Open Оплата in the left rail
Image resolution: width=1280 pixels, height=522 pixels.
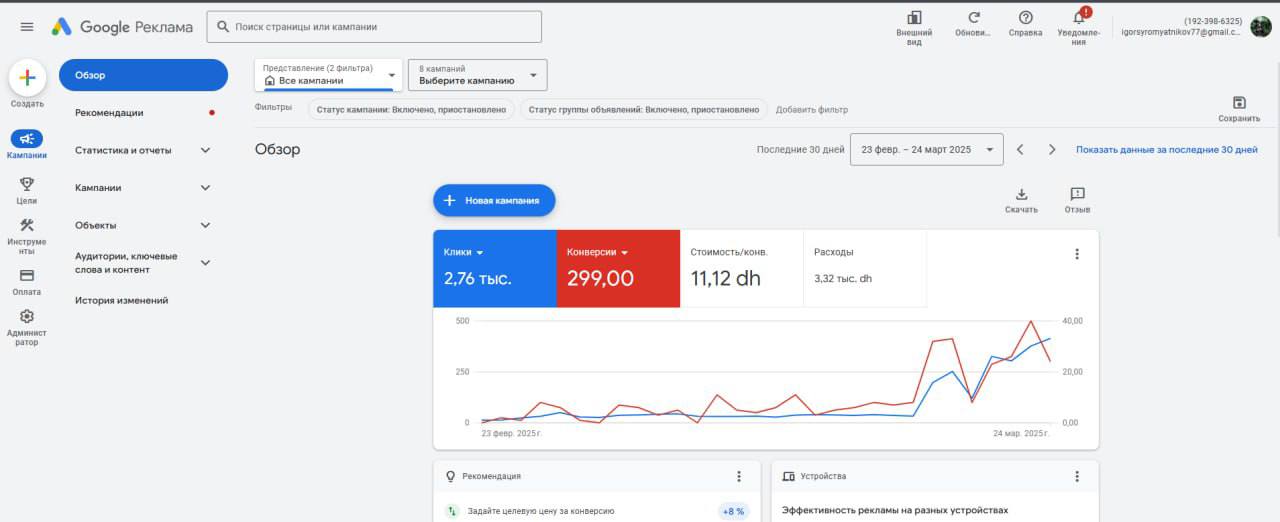[27, 282]
